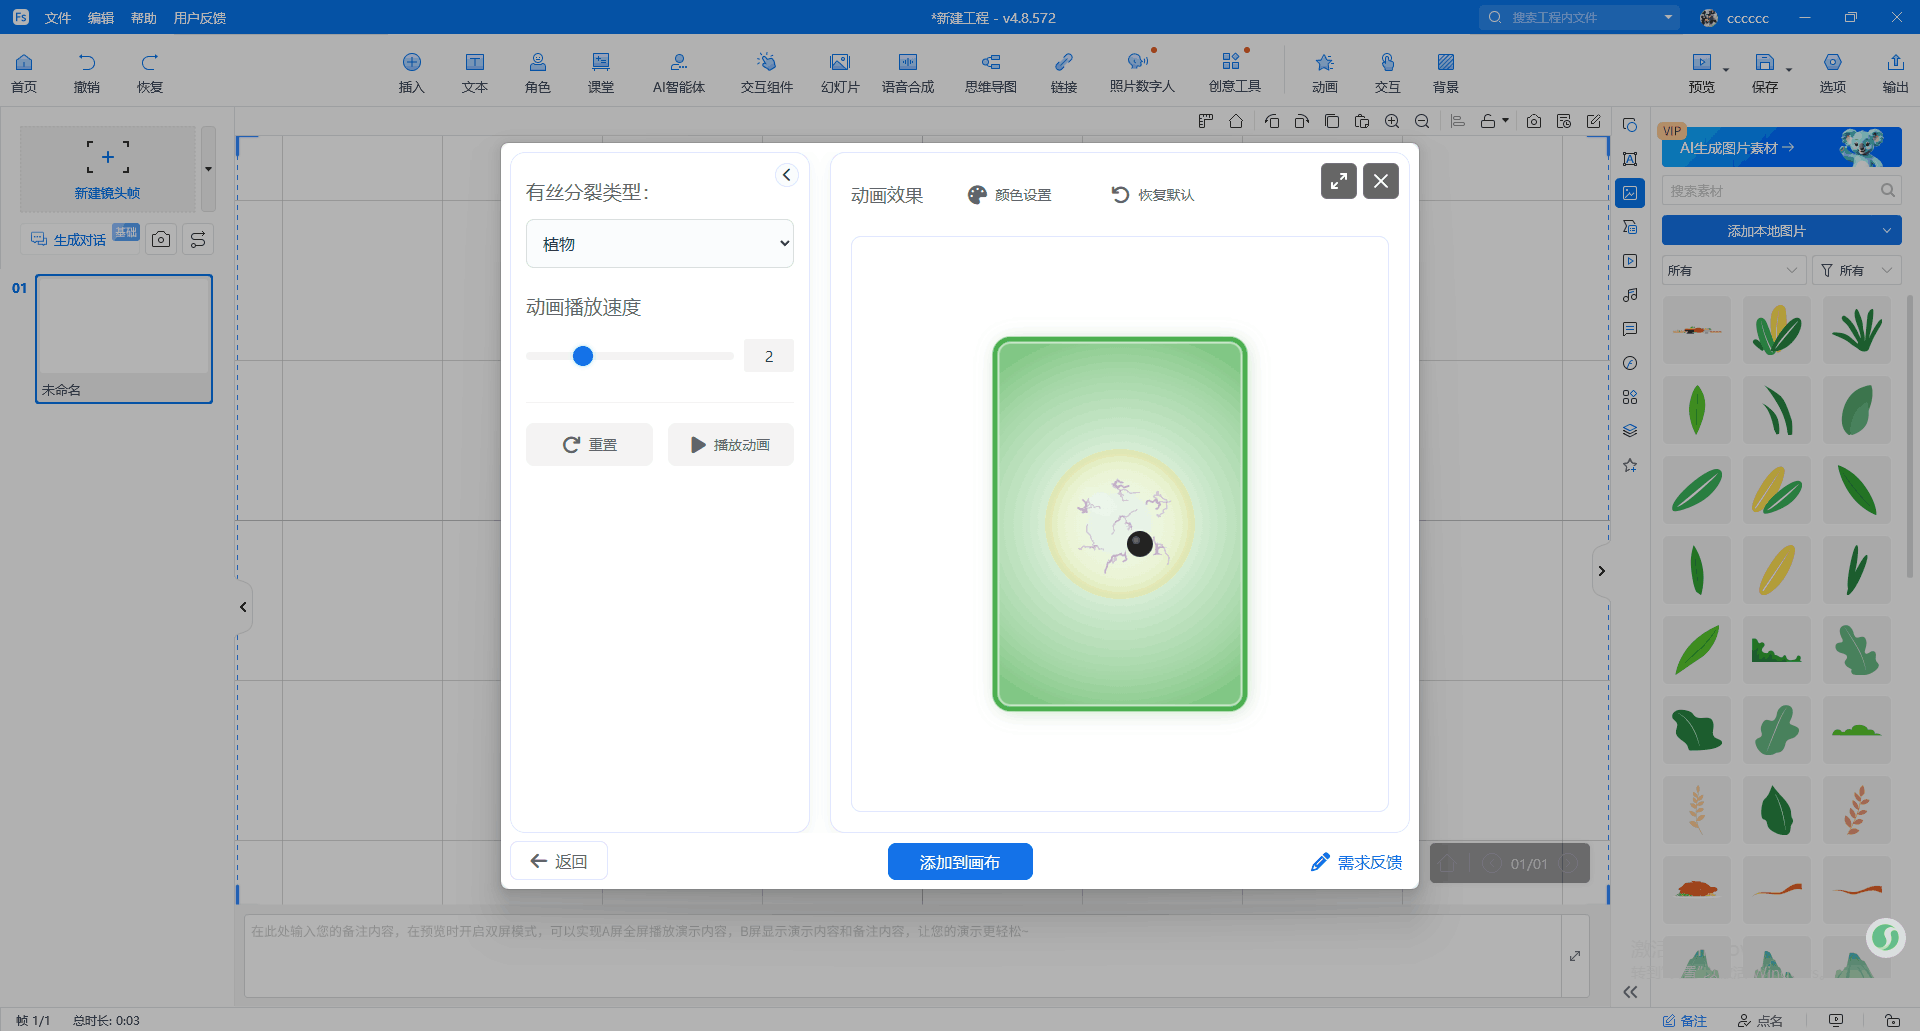Click the 颜色设置 palette icon
Screen dimensions: 1920x1031
click(x=977, y=195)
